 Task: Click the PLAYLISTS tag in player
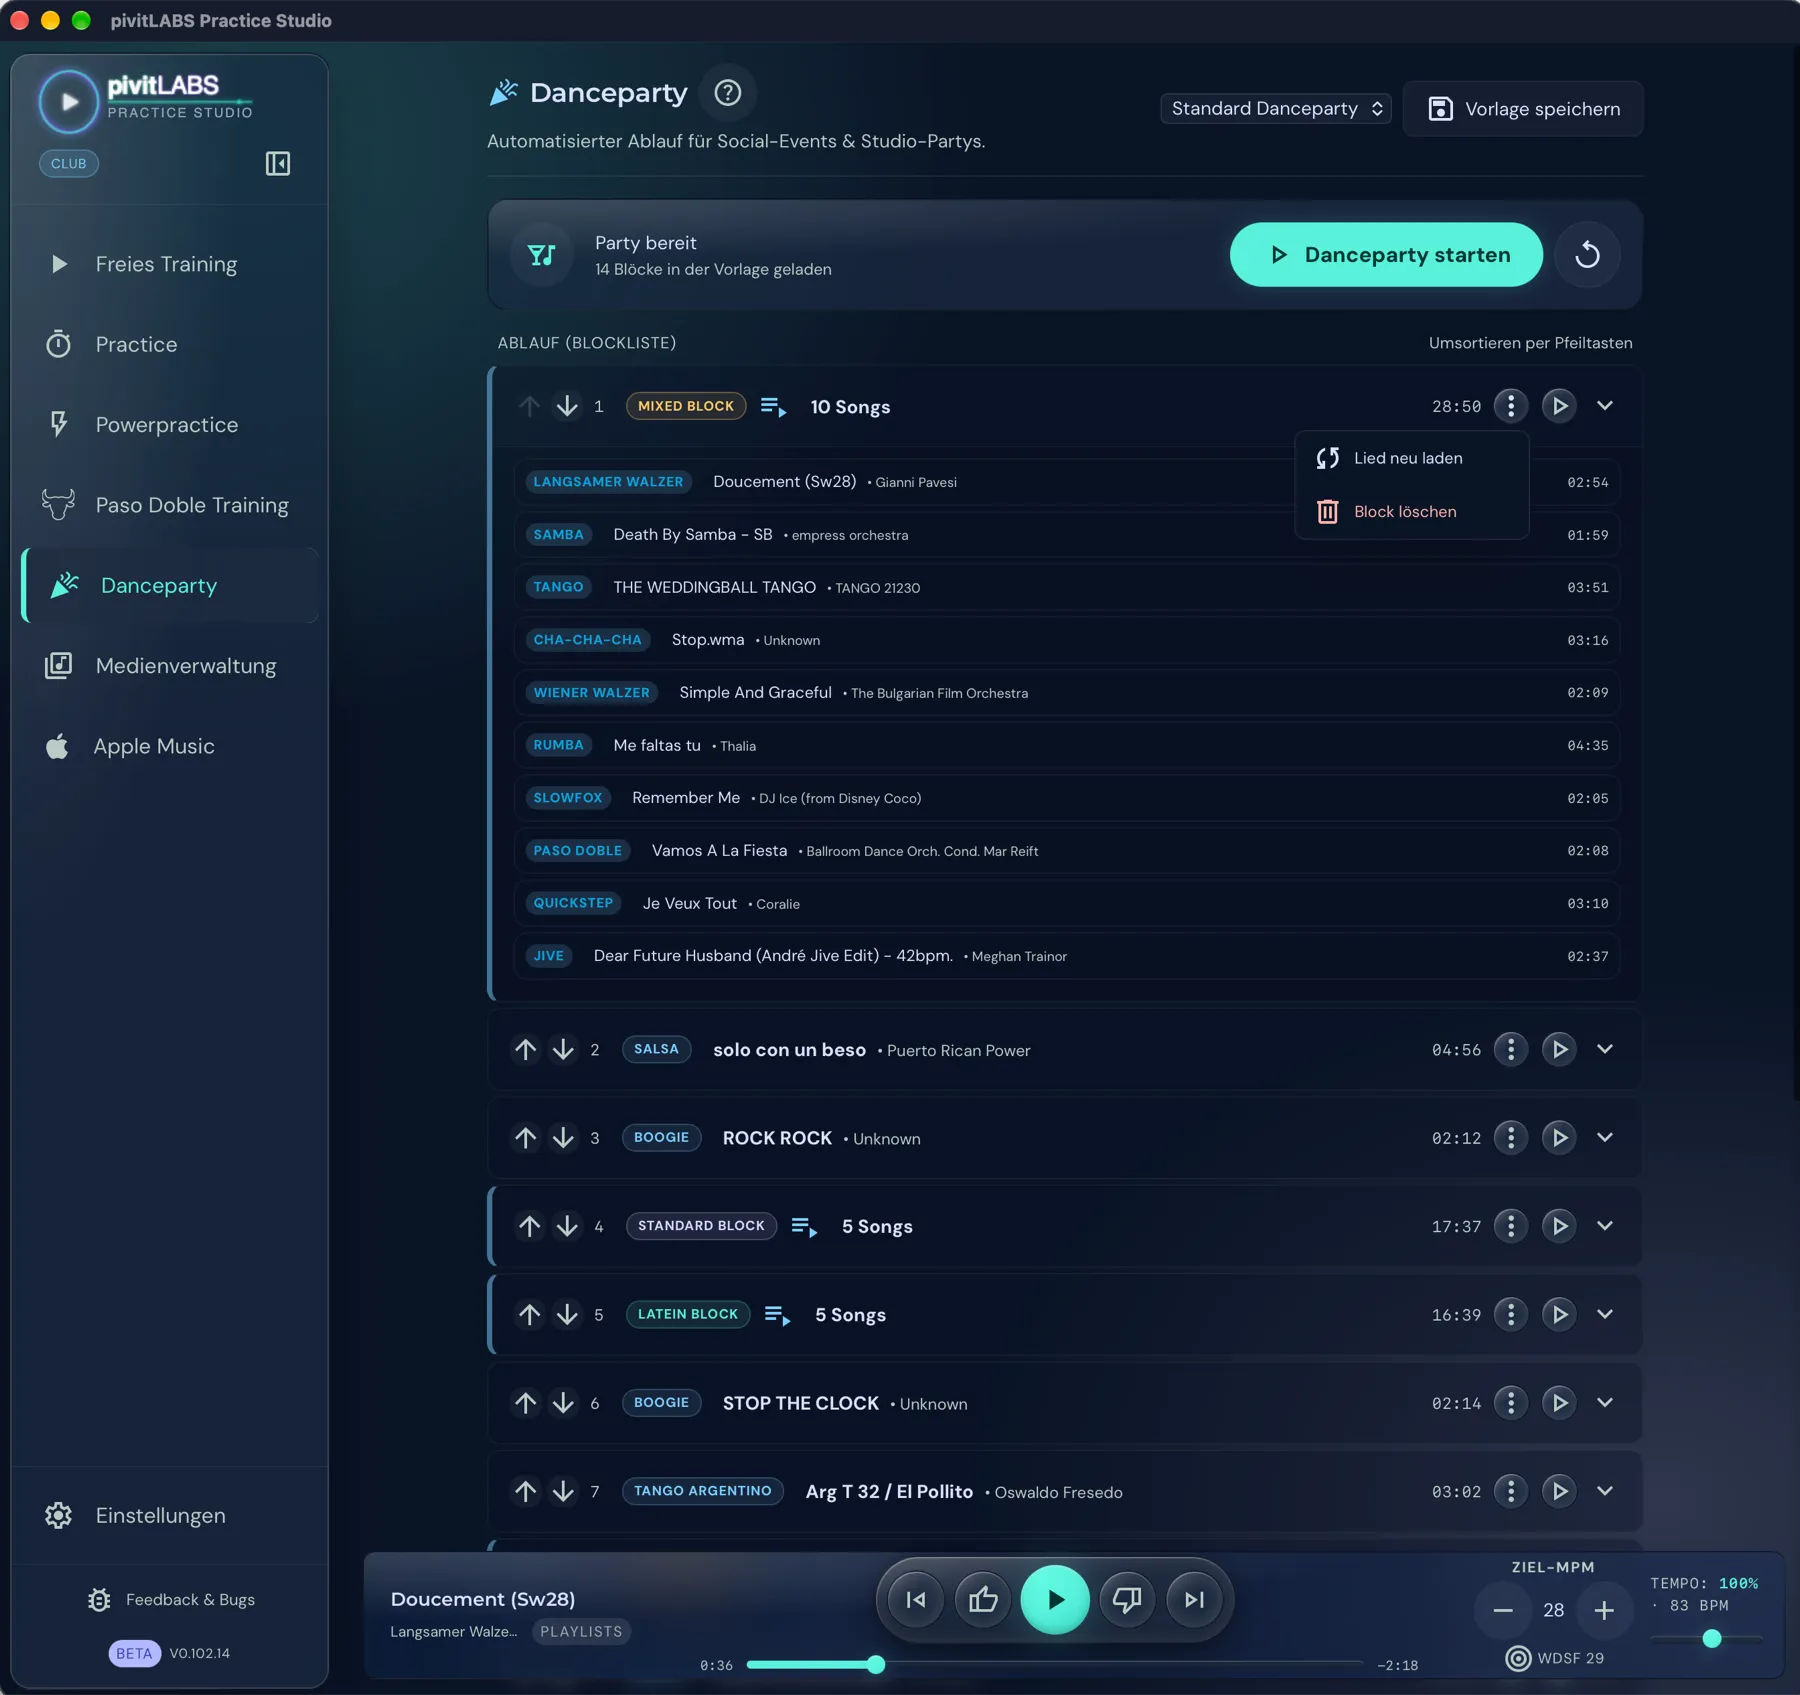(x=581, y=1632)
